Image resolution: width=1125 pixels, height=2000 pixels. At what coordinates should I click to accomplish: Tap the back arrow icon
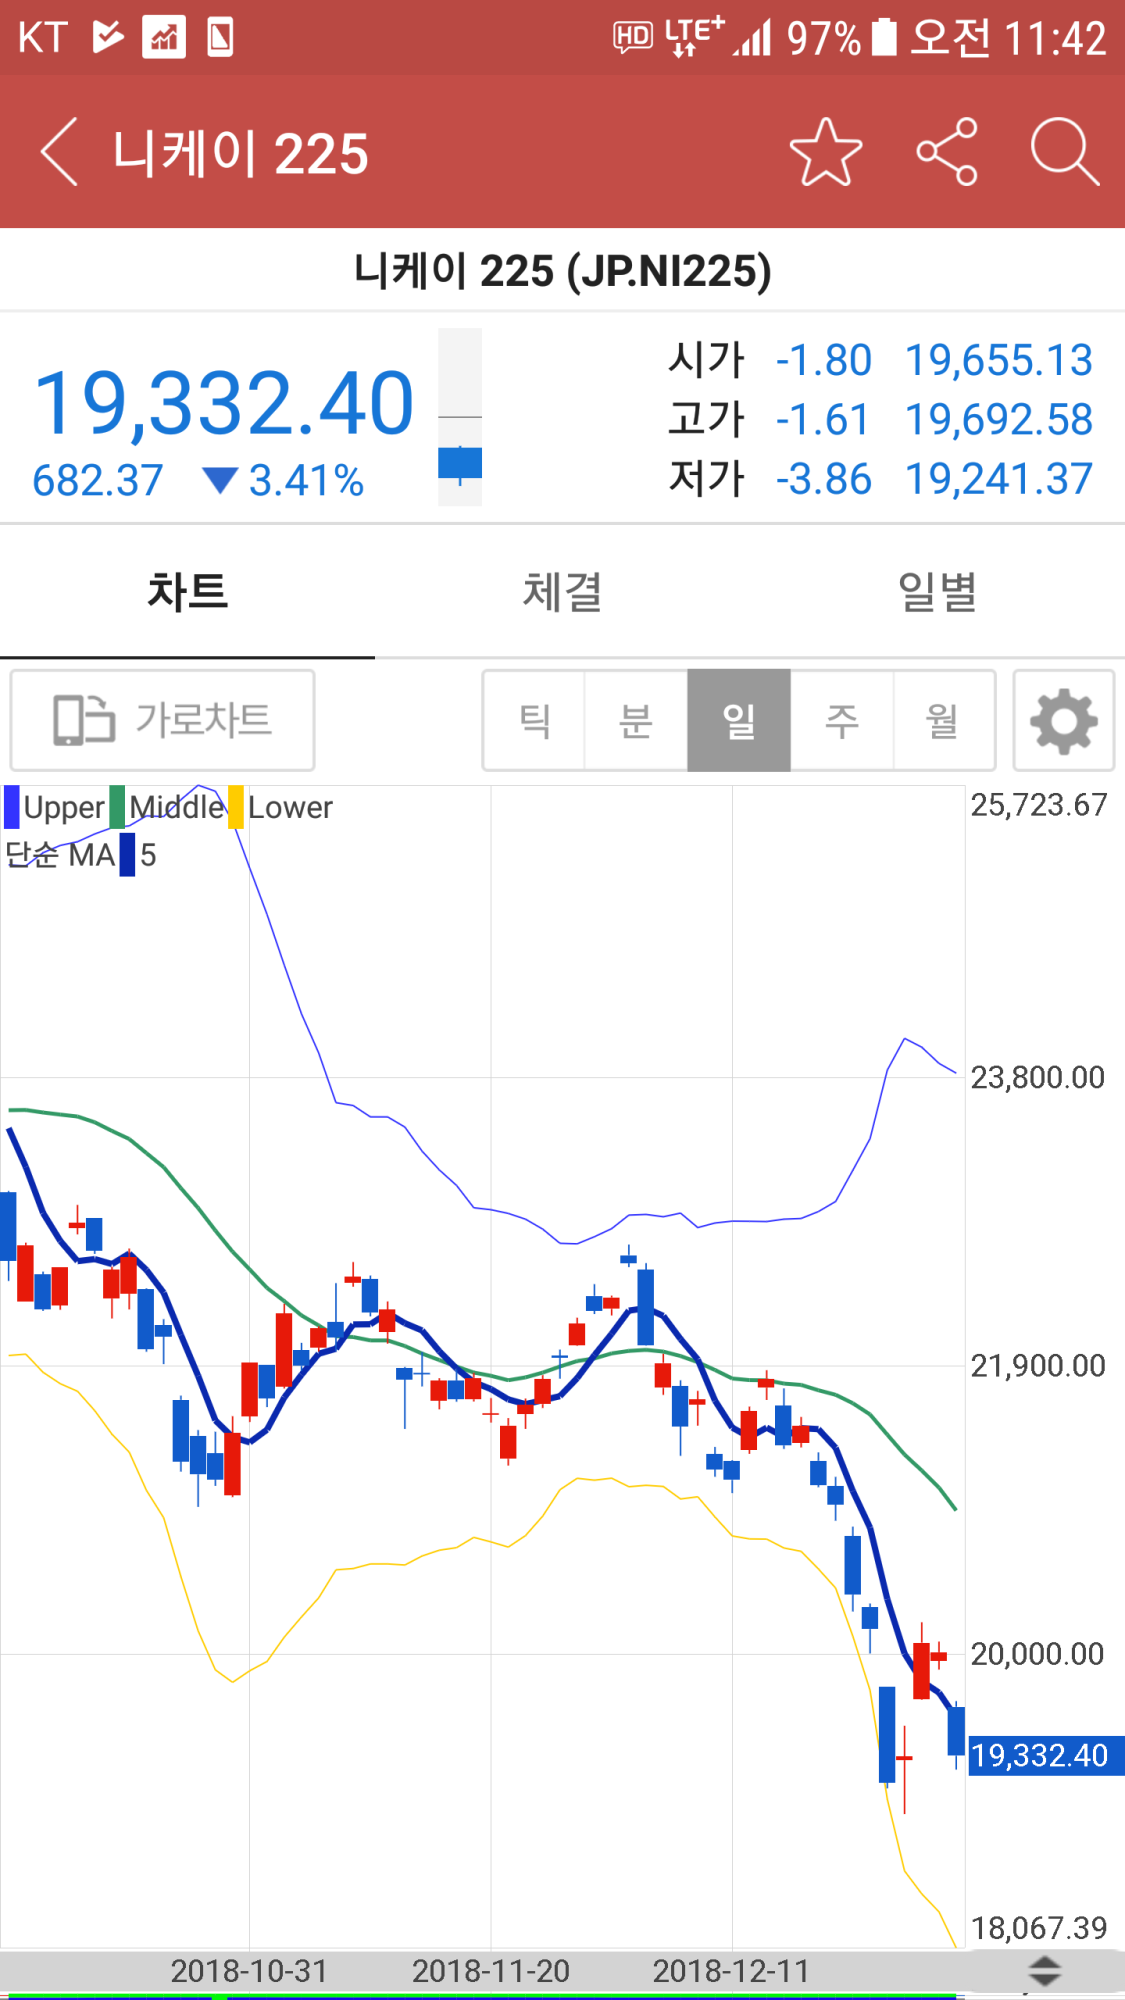(60, 152)
